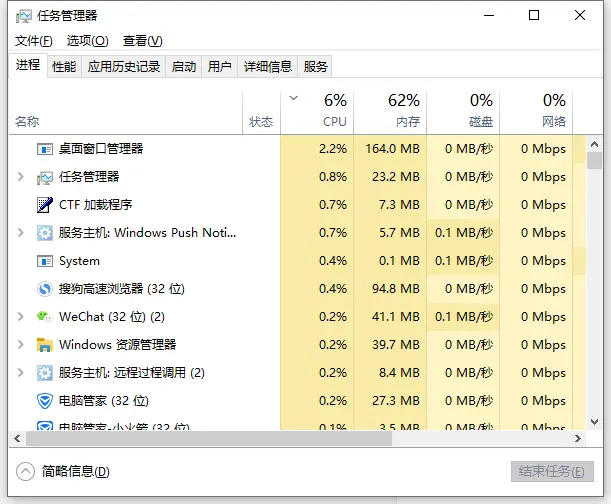Click the sort chevron above CPU column
Viewport: 611px width, 504px height.
pyautogui.click(x=293, y=98)
